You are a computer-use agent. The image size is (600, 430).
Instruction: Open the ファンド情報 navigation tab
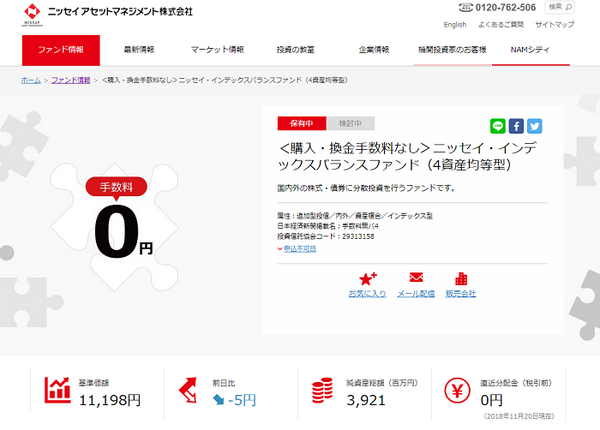61,50
